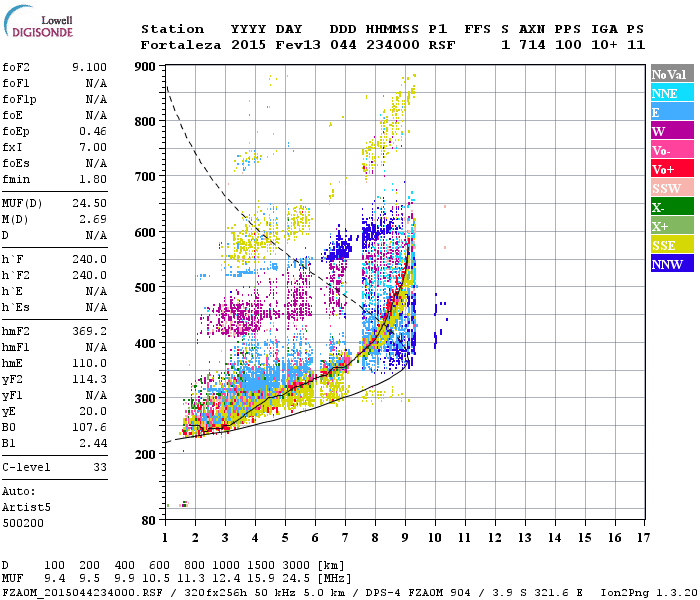Click the IGA value 10+
Viewport: 700px width, 600px height.
point(604,45)
